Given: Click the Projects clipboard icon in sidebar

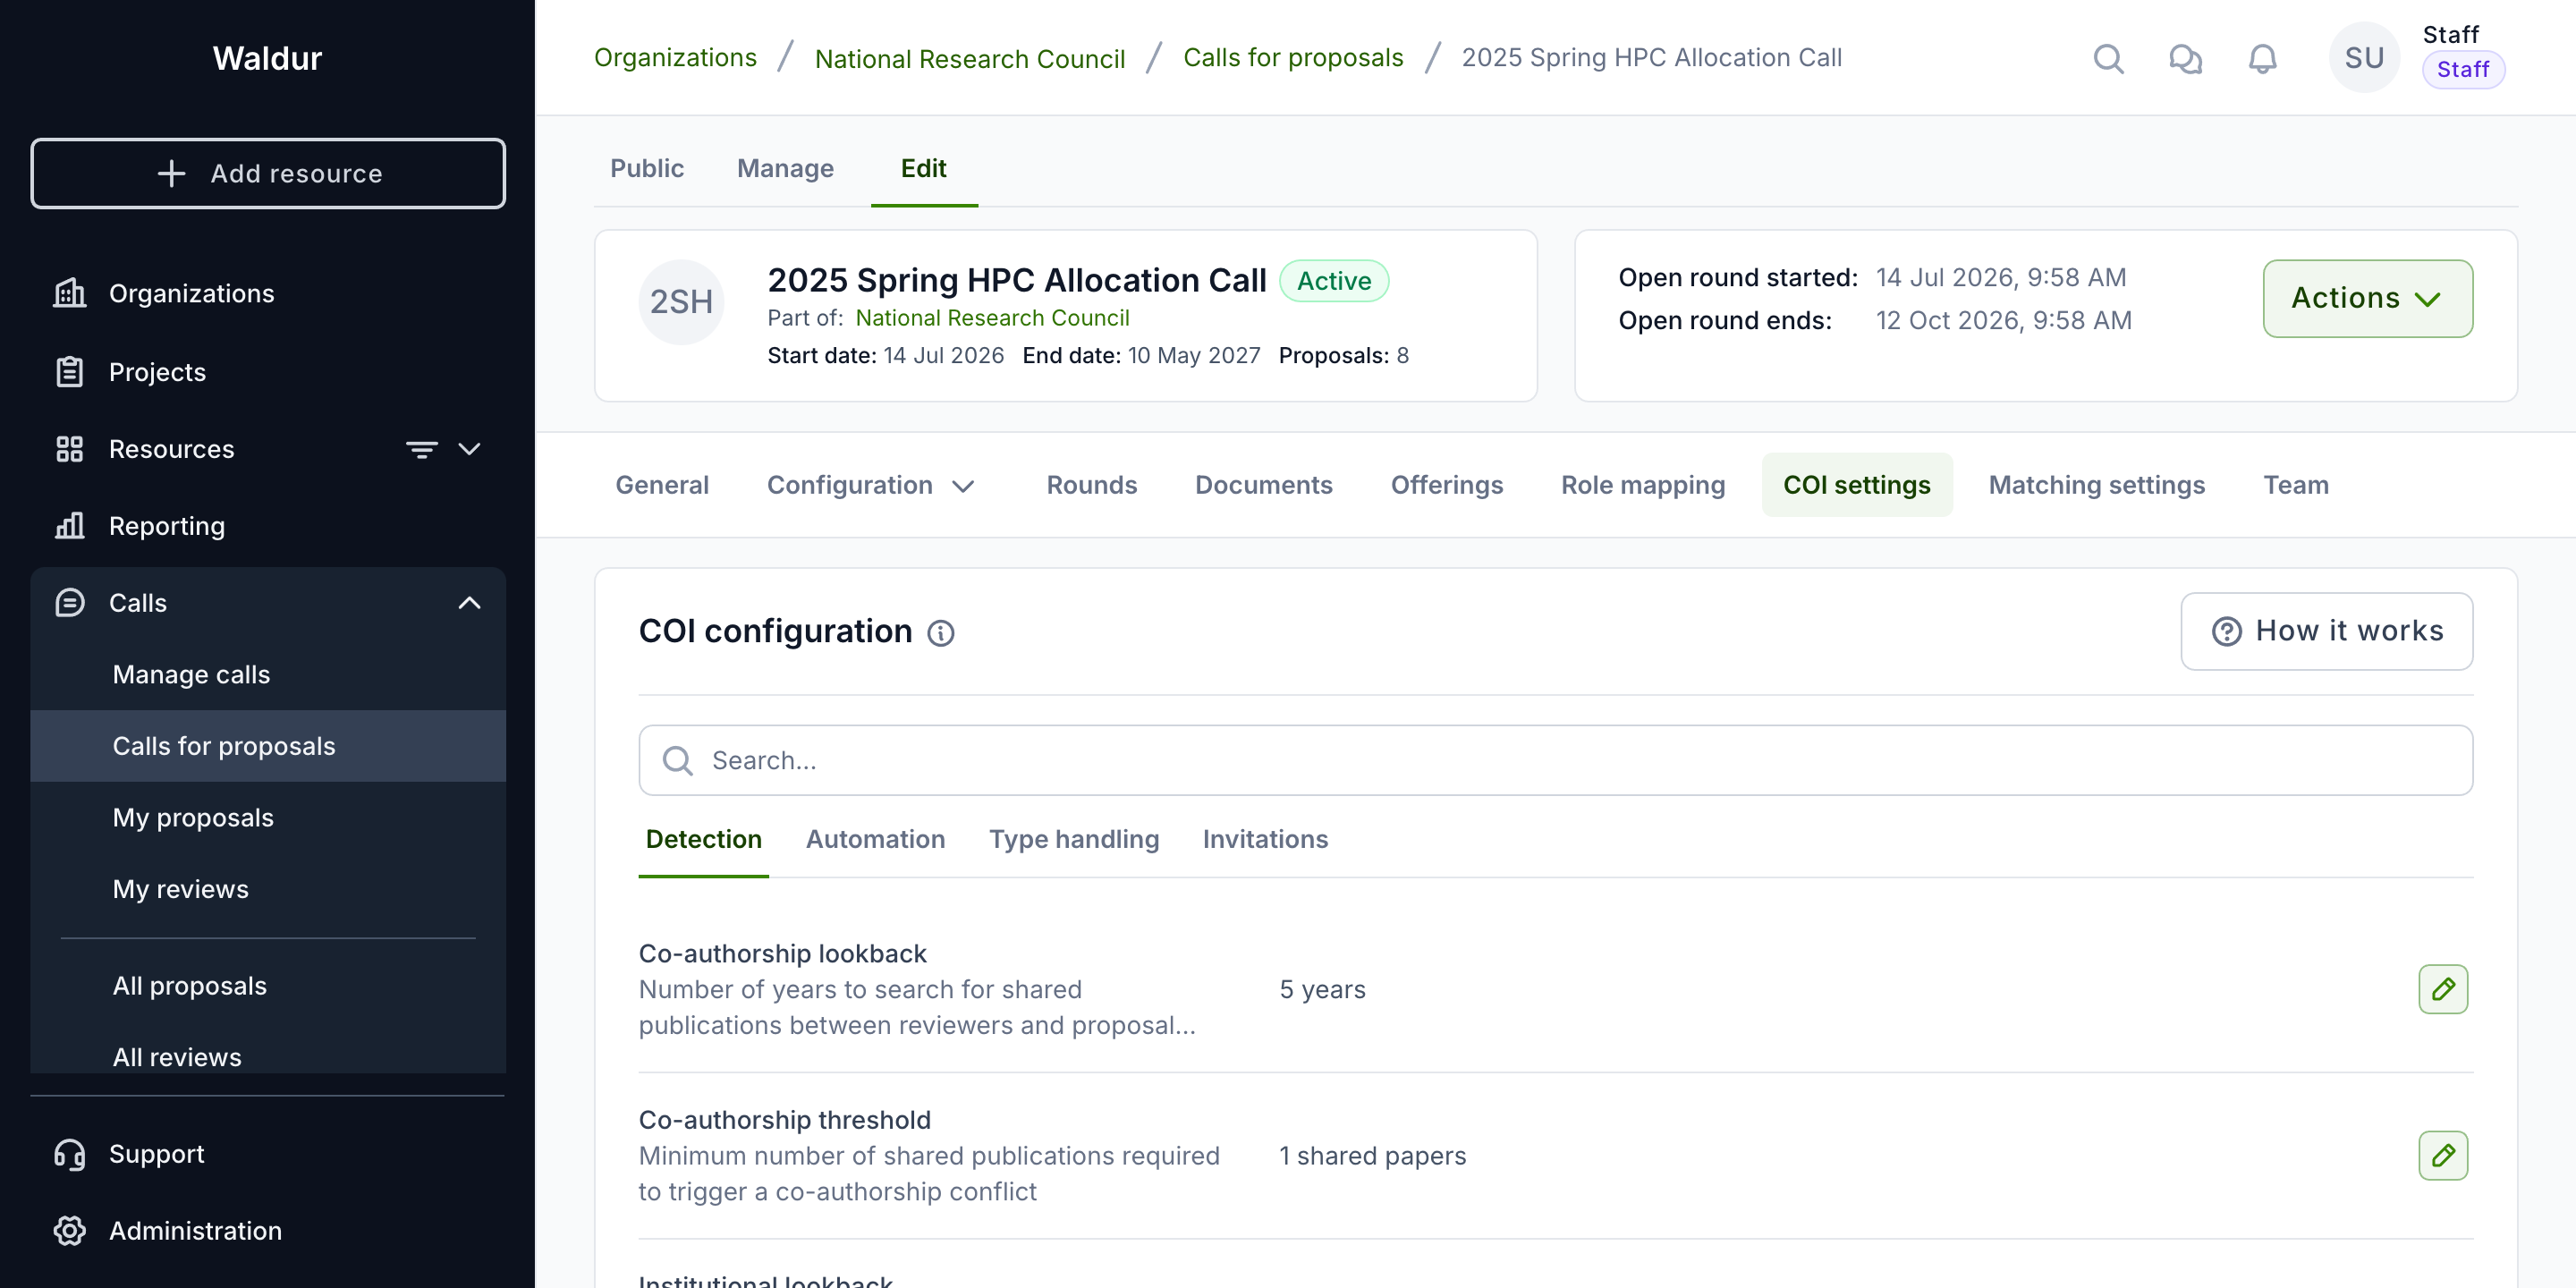Looking at the screenshot, I should point(69,372).
